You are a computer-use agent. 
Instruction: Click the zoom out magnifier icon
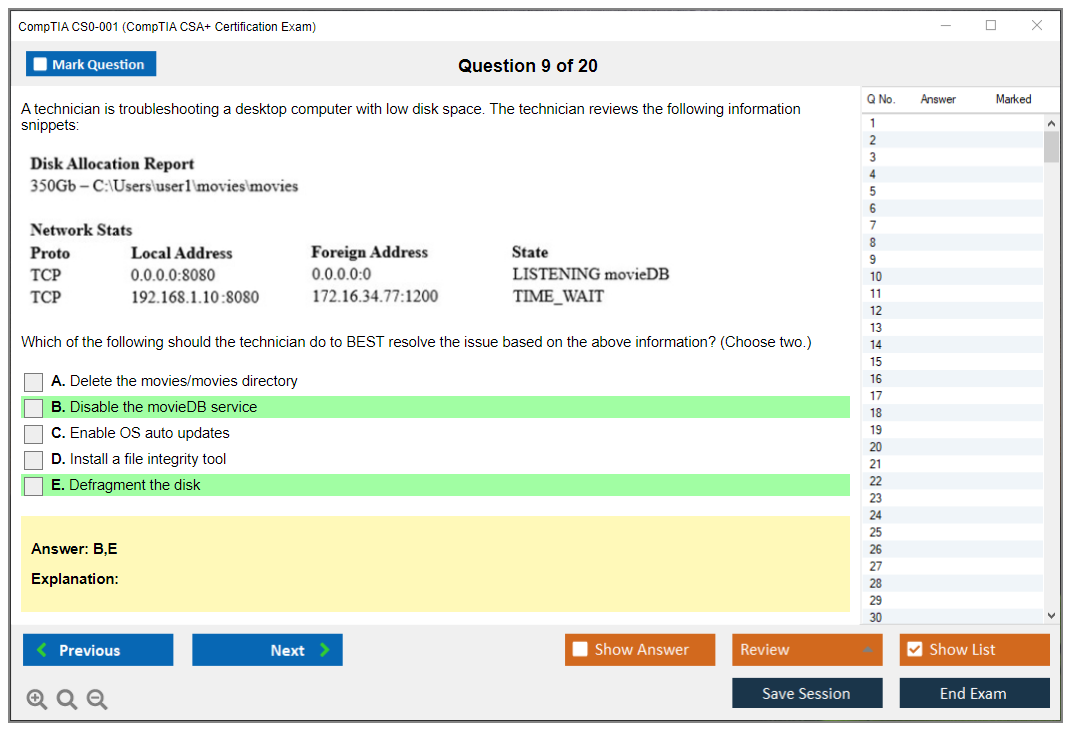pyautogui.click(x=97, y=700)
